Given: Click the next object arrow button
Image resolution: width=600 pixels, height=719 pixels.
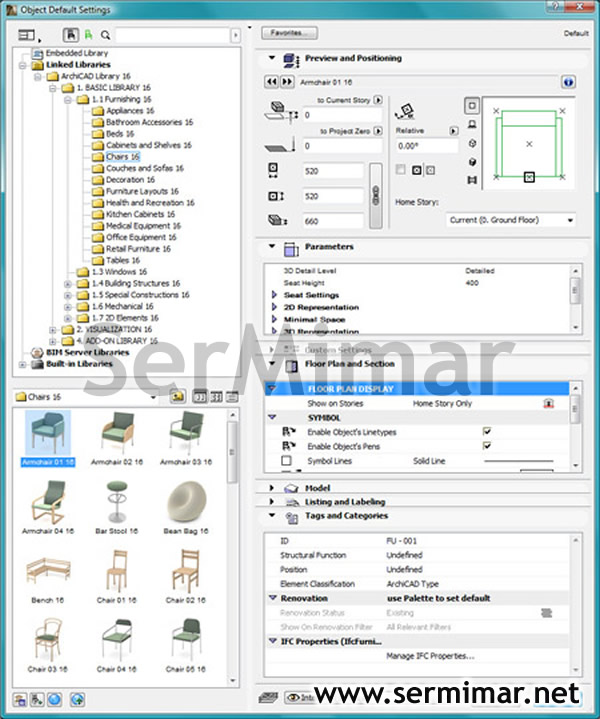Looking at the screenshot, I should (x=287, y=82).
